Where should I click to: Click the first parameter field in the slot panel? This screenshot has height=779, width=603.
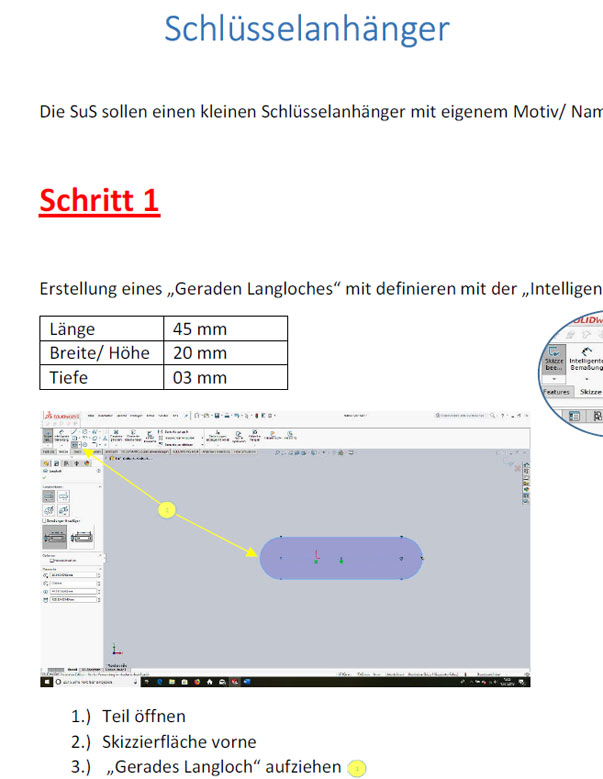(73, 575)
